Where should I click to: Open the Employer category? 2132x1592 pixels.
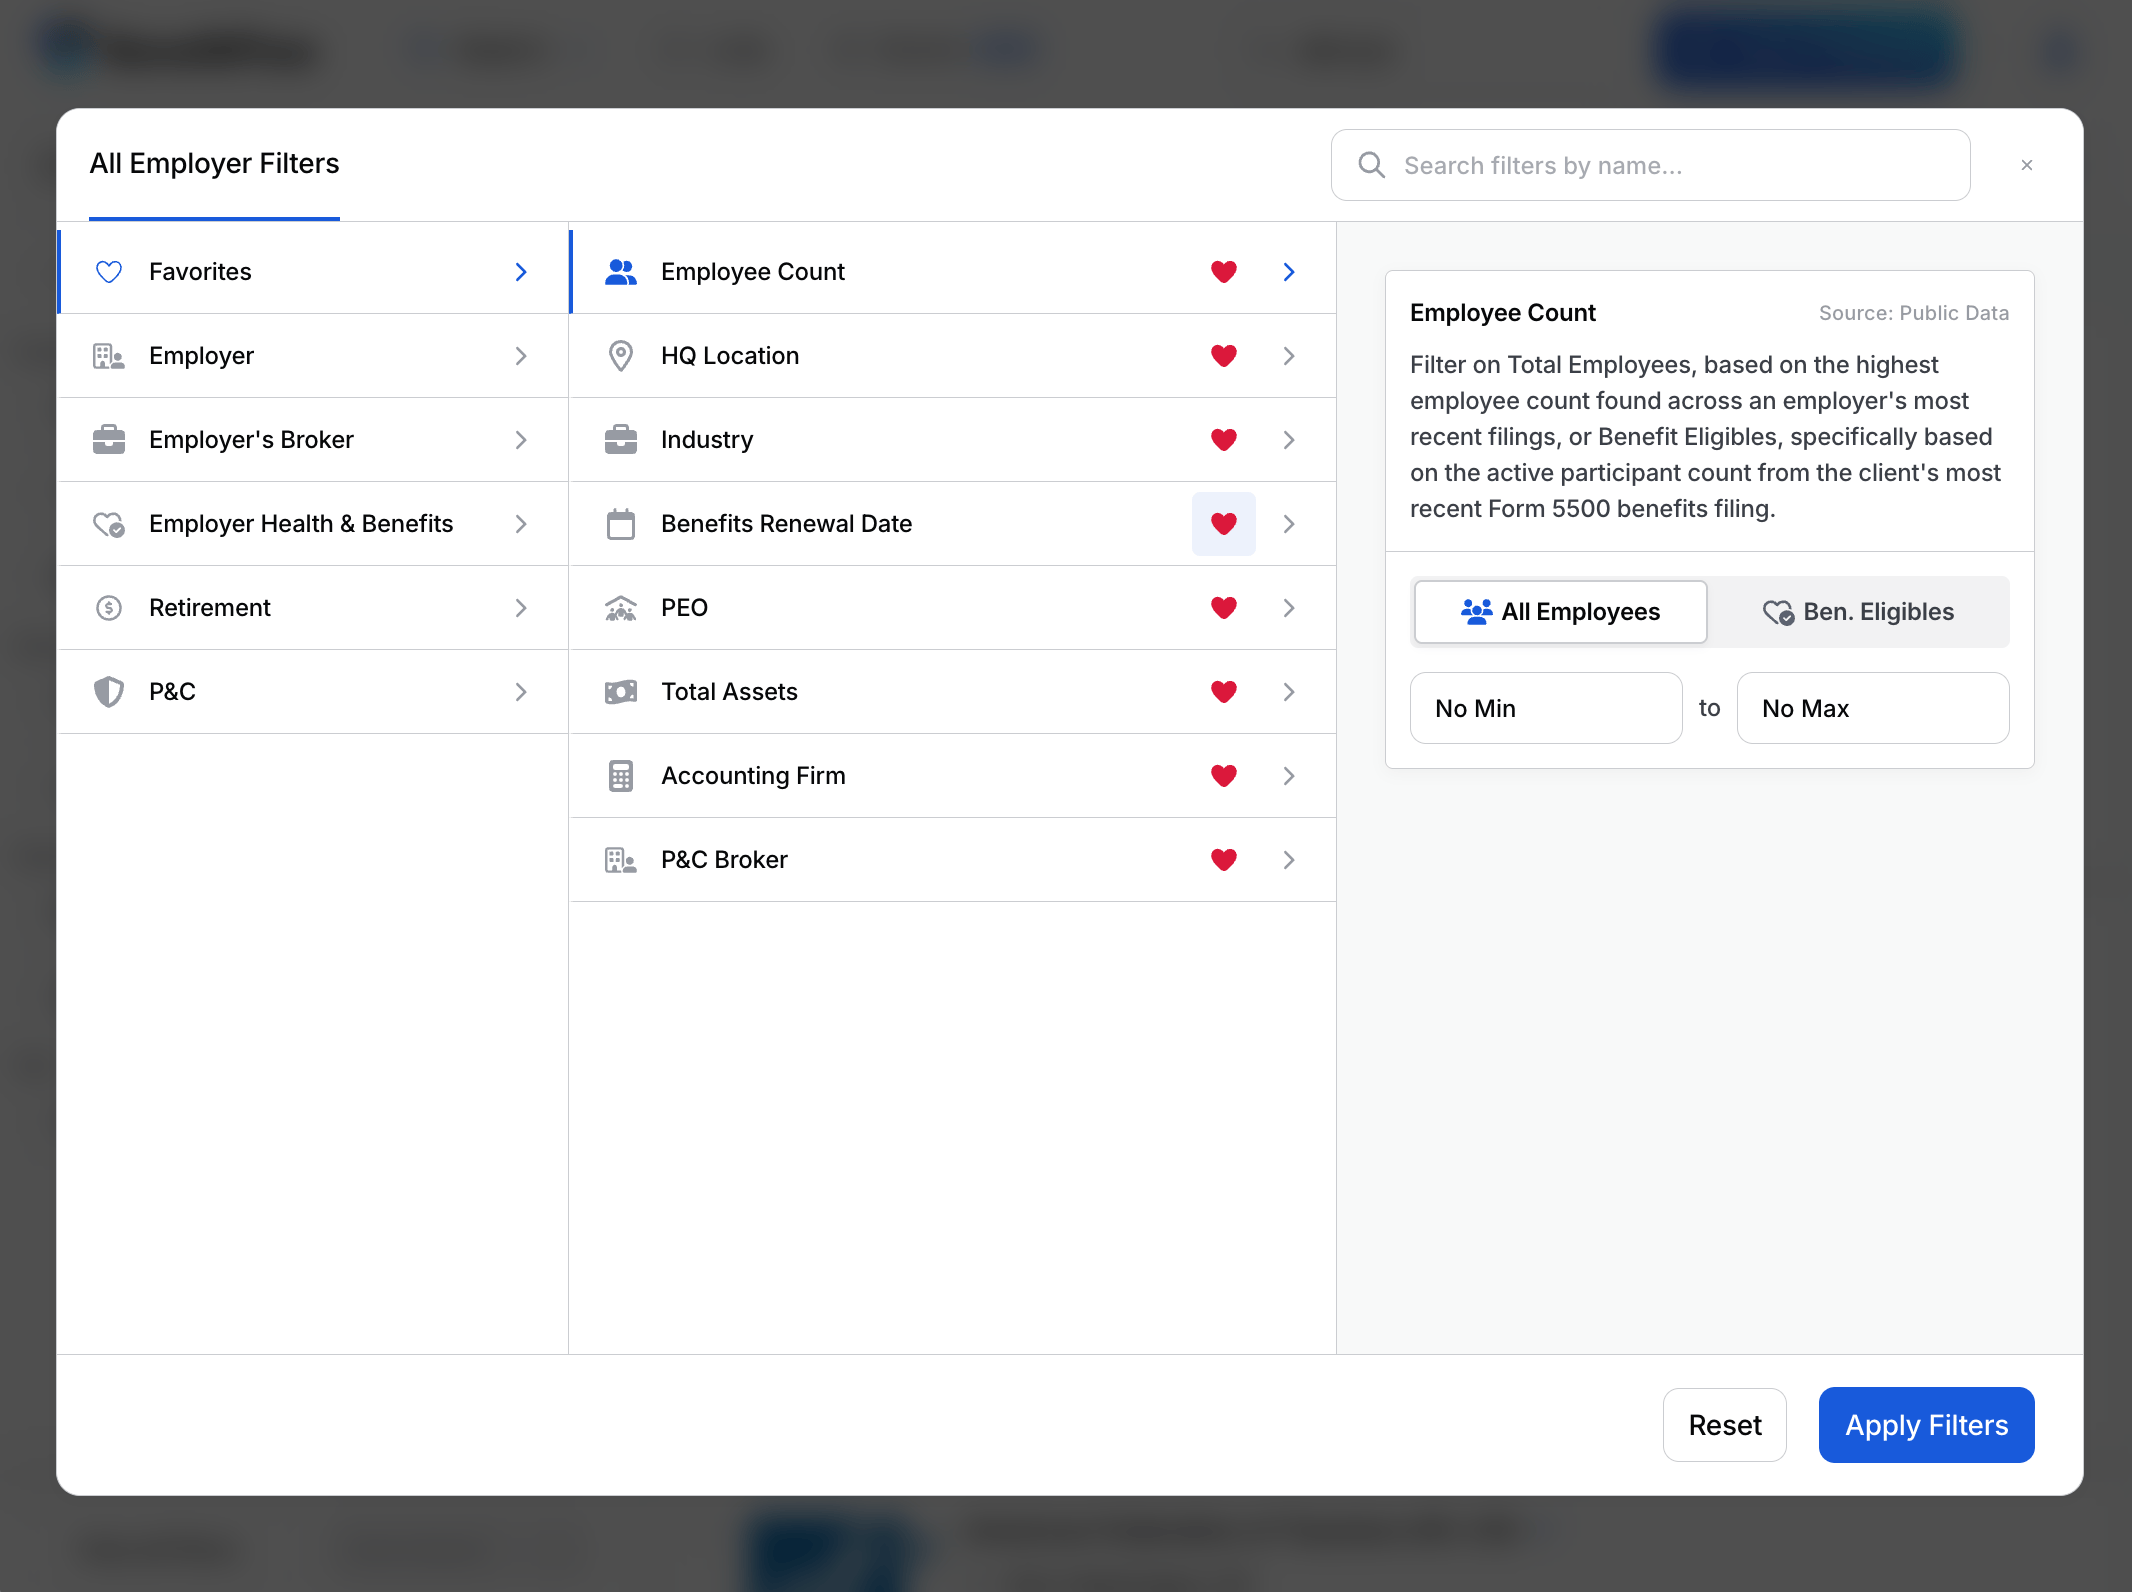(313, 356)
